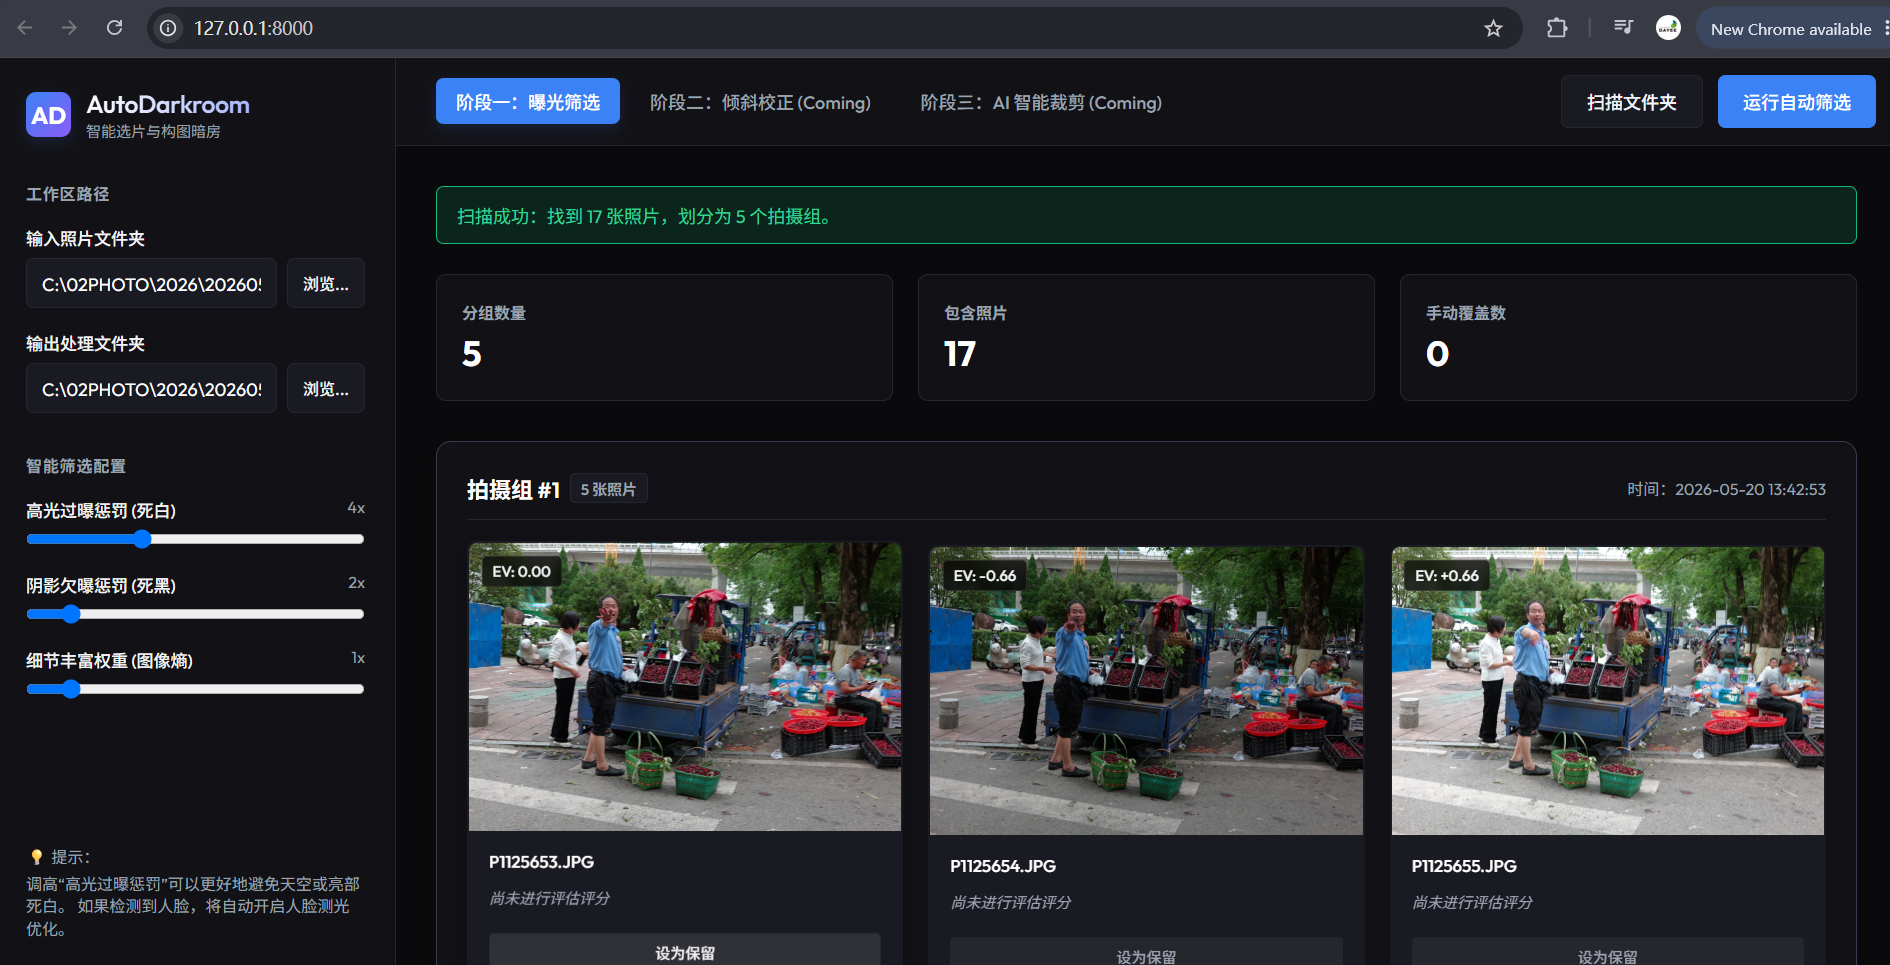Click the browser forward arrow

click(69, 28)
